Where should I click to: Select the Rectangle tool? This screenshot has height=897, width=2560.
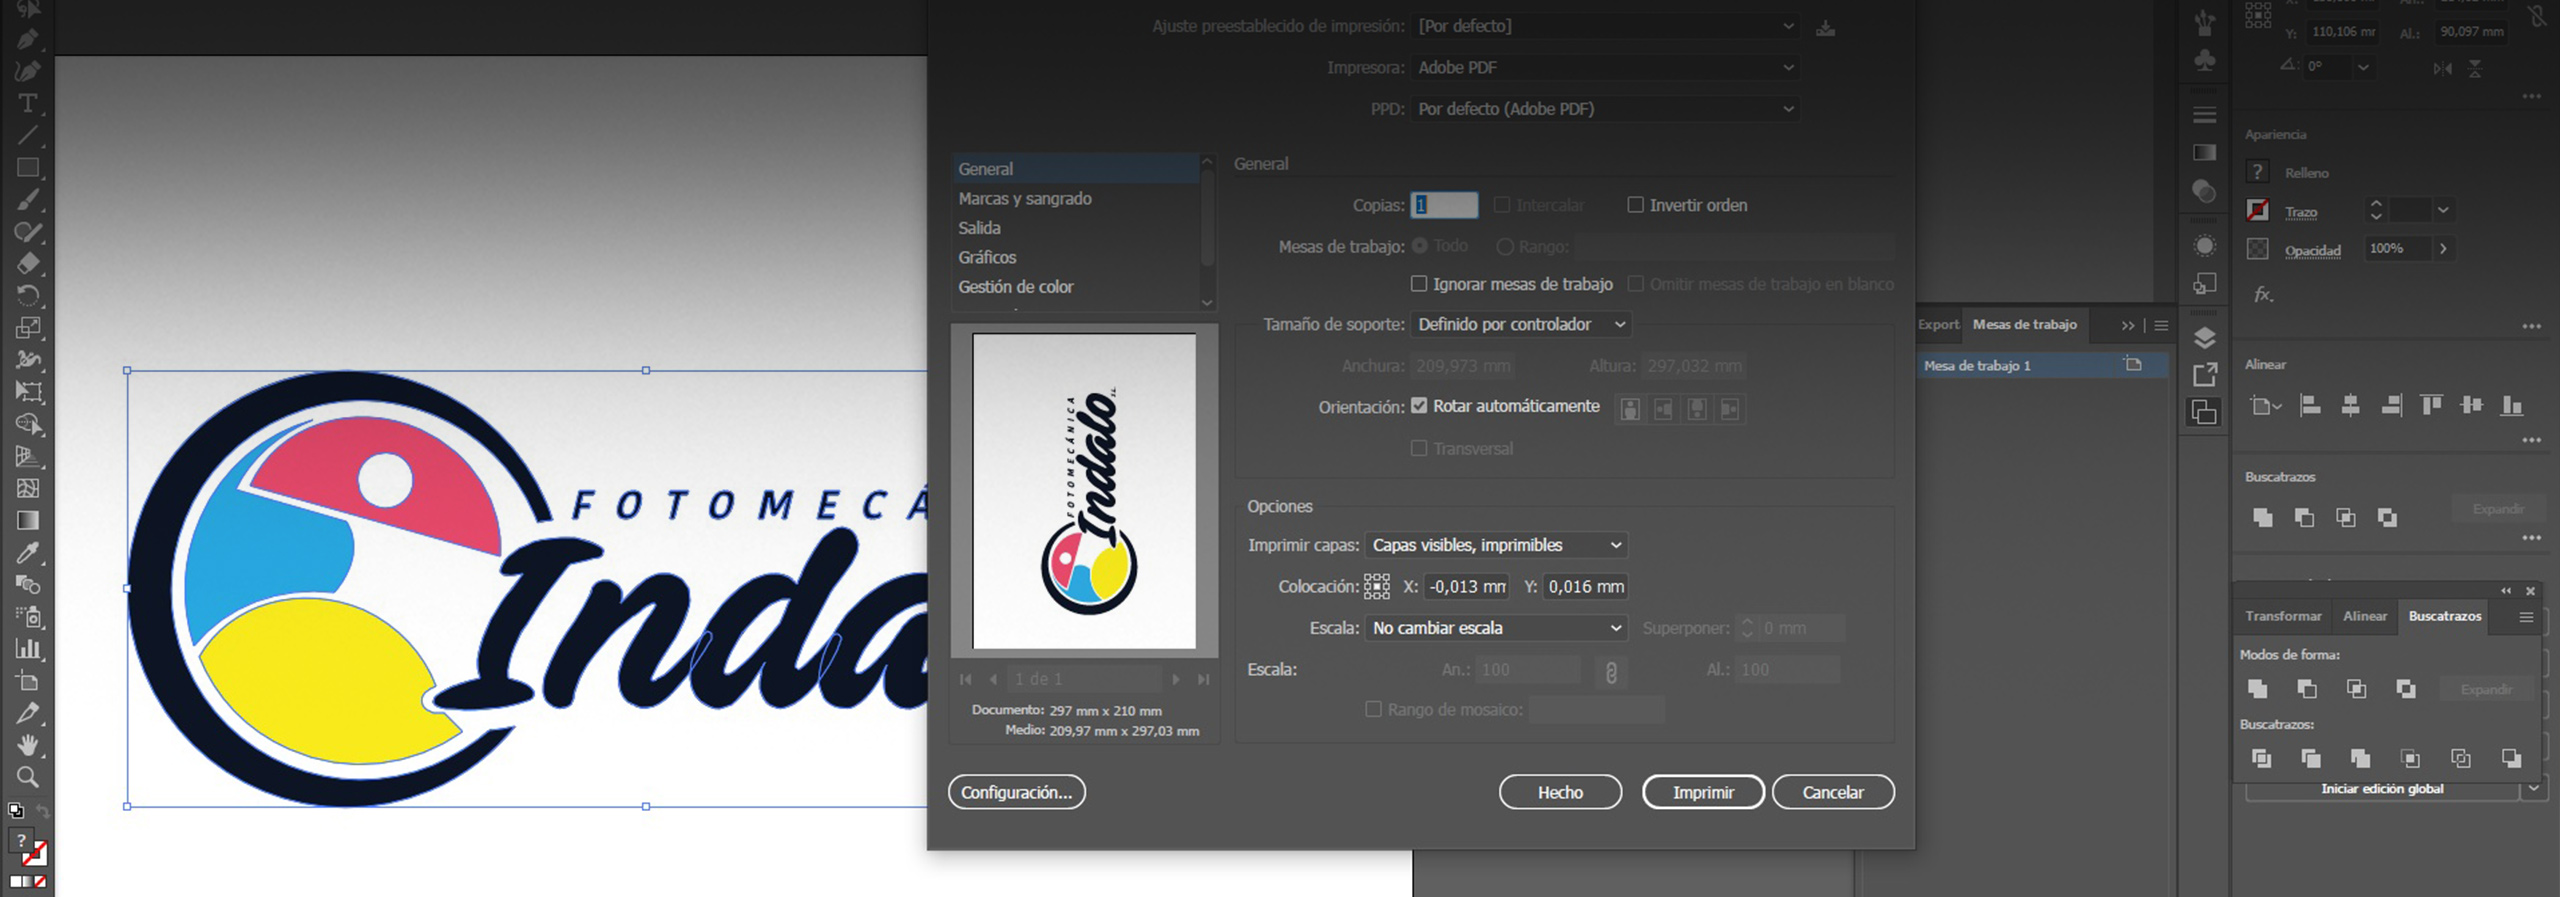click(28, 168)
